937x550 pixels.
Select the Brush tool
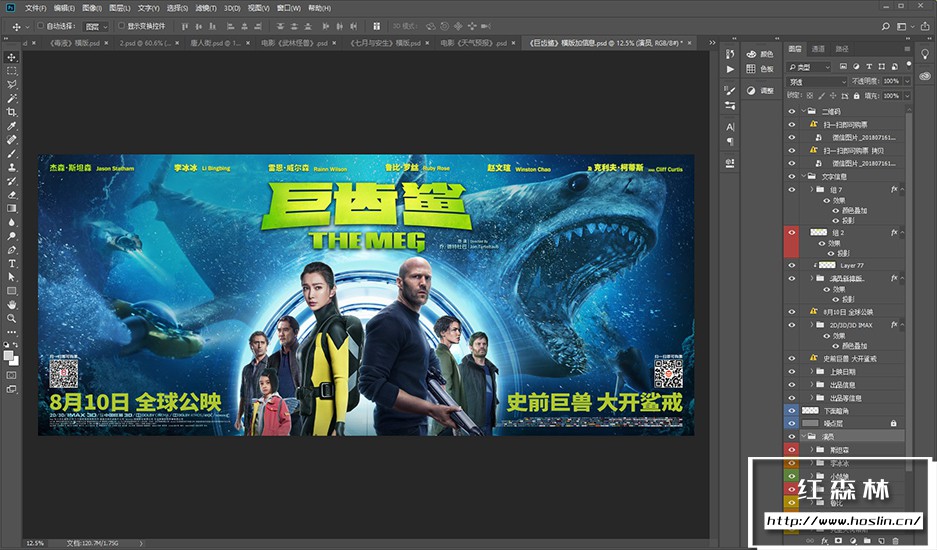(11, 154)
